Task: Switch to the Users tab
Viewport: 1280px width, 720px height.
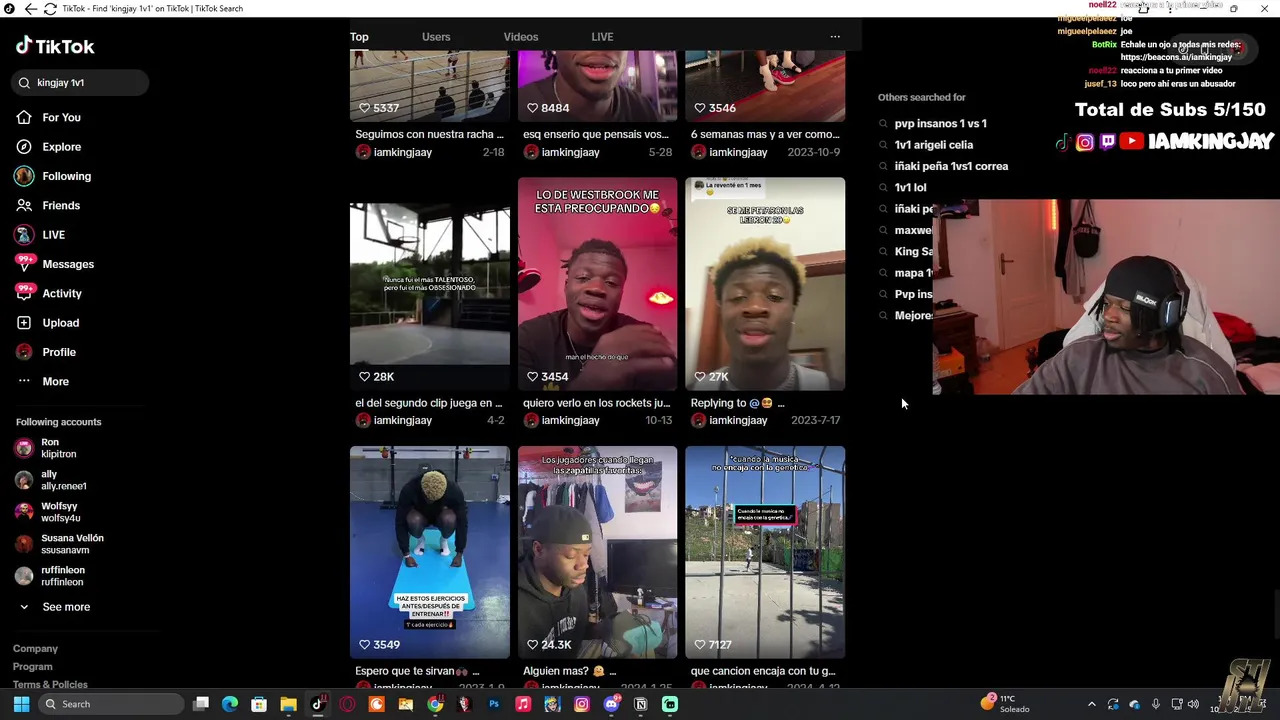Action: [436, 37]
